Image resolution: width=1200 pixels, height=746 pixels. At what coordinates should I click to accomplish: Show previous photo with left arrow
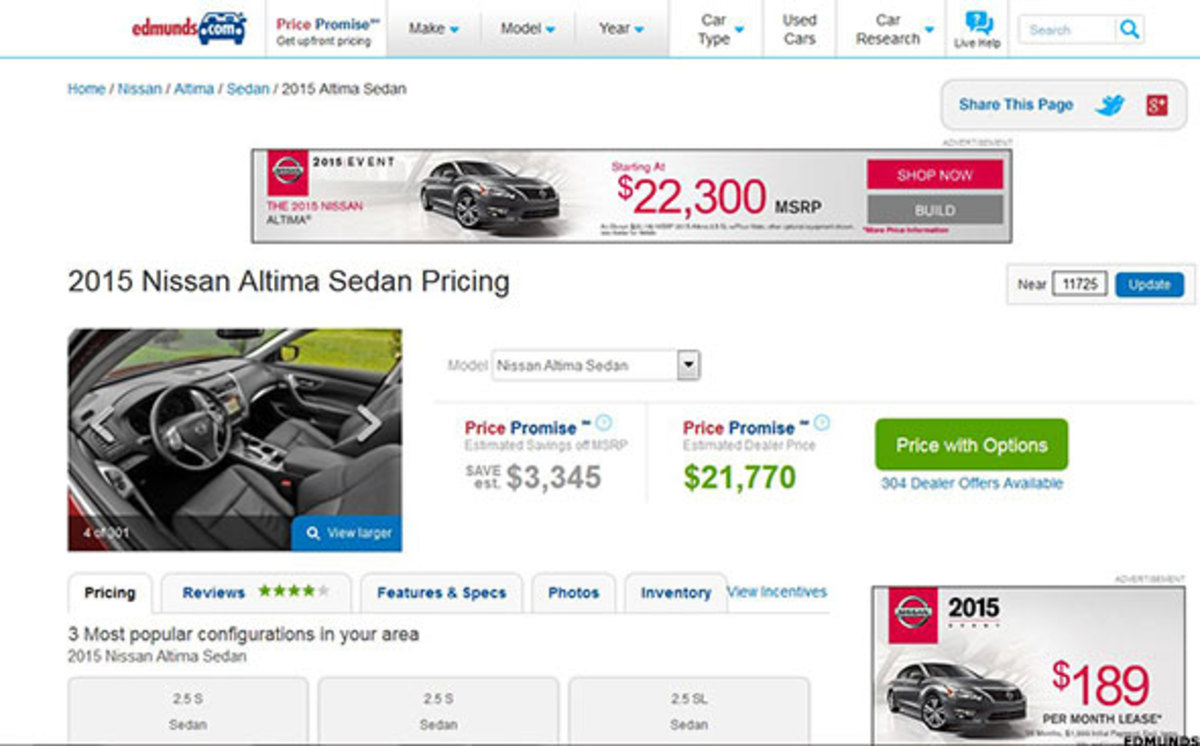pos(101,423)
